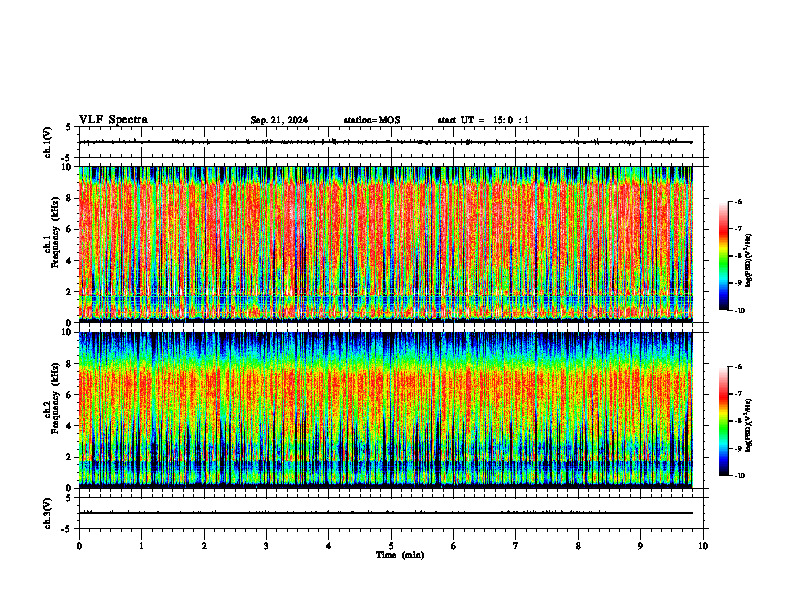This screenshot has height=612, width=792.
Task: Click the "-10" label on ch.2 color bar
Action: 739,476
